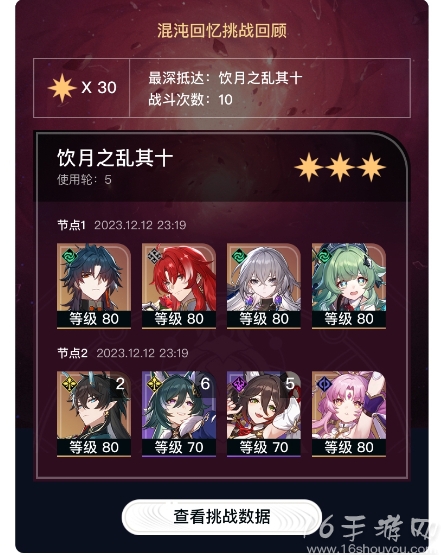Image resolution: width=446 pixels, height=555 pixels.
Task: Click the 饮月之乱其十 stage title
Action: (x=115, y=158)
